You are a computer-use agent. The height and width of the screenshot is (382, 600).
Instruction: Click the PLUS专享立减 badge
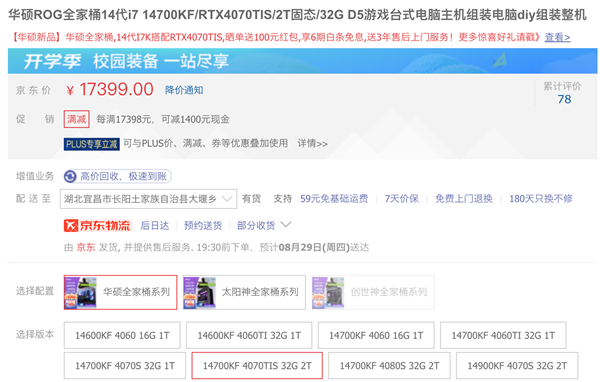(92, 144)
